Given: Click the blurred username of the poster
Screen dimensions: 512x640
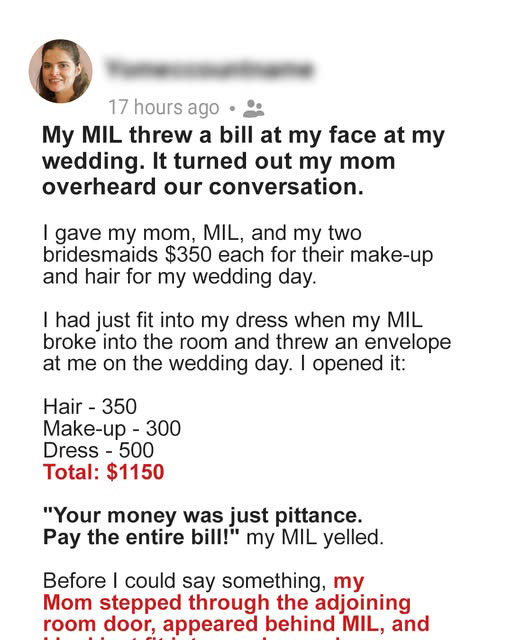Looking at the screenshot, I should (209, 69).
